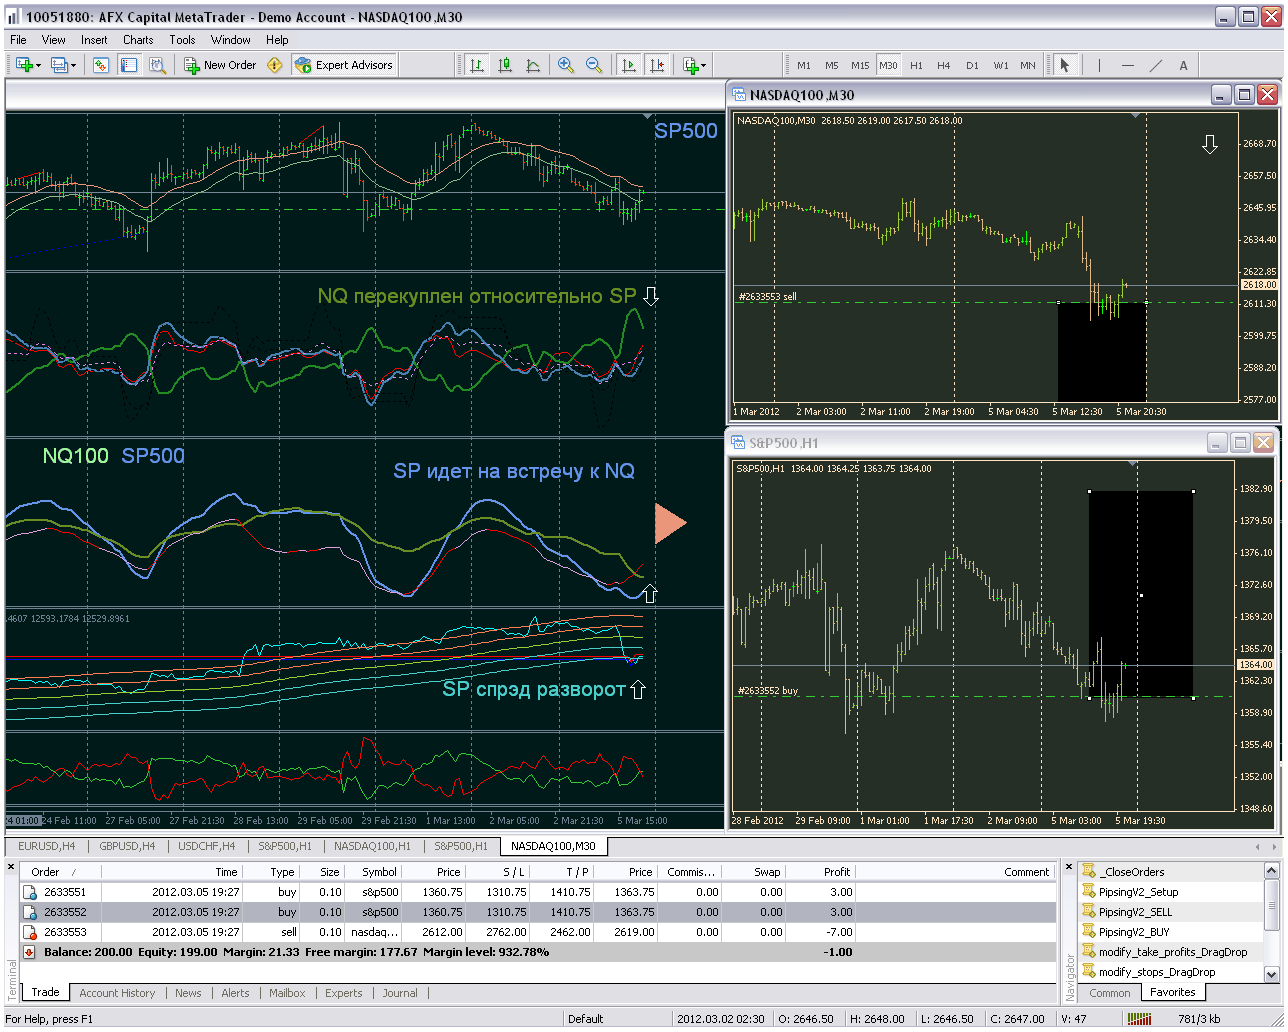Open the Journal terminal tab
Screen dimensions: 1288x1032
[x=400, y=993]
